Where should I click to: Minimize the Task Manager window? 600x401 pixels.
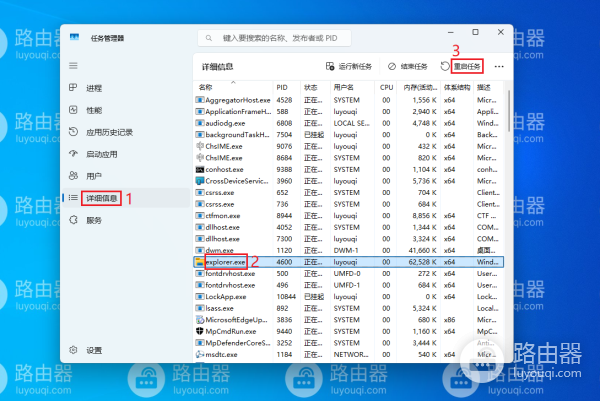450,32
